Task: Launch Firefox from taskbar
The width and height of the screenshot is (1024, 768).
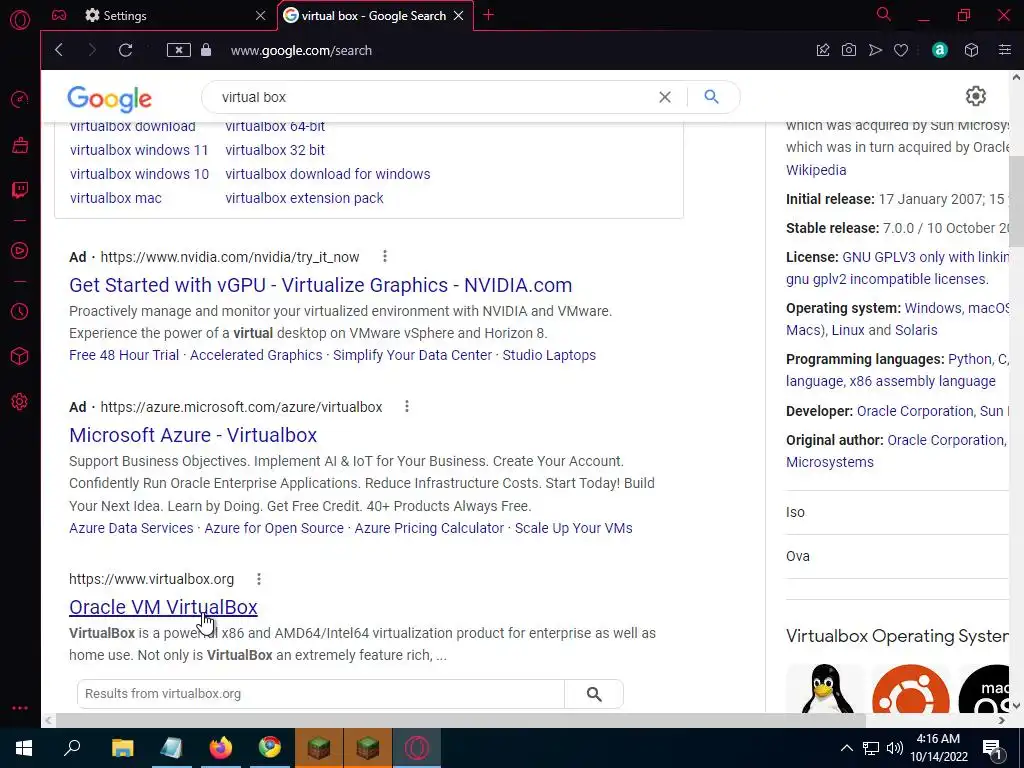Action: pyautogui.click(x=221, y=748)
